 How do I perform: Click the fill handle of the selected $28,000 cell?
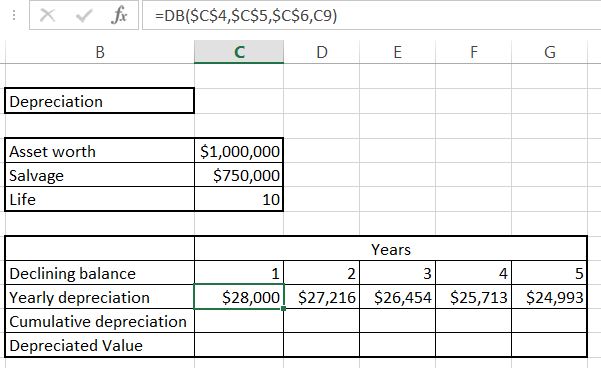tap(283, 308)
